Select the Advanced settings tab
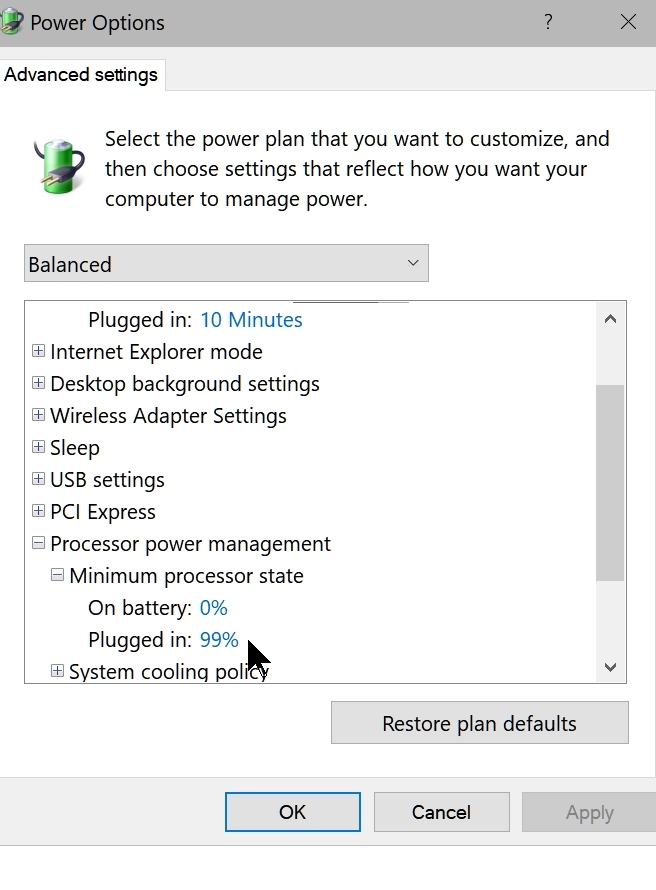The width and height of the screenshot is (656, 890). [x=81, y=74]
